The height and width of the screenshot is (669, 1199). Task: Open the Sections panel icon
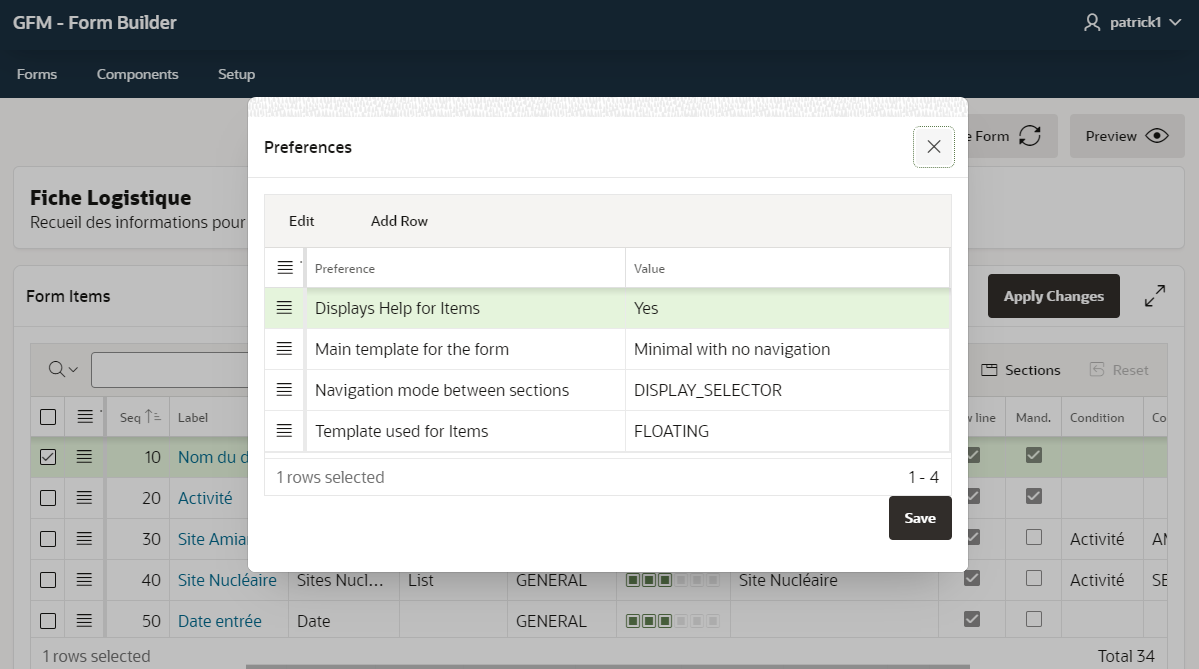tap(988, 370)
